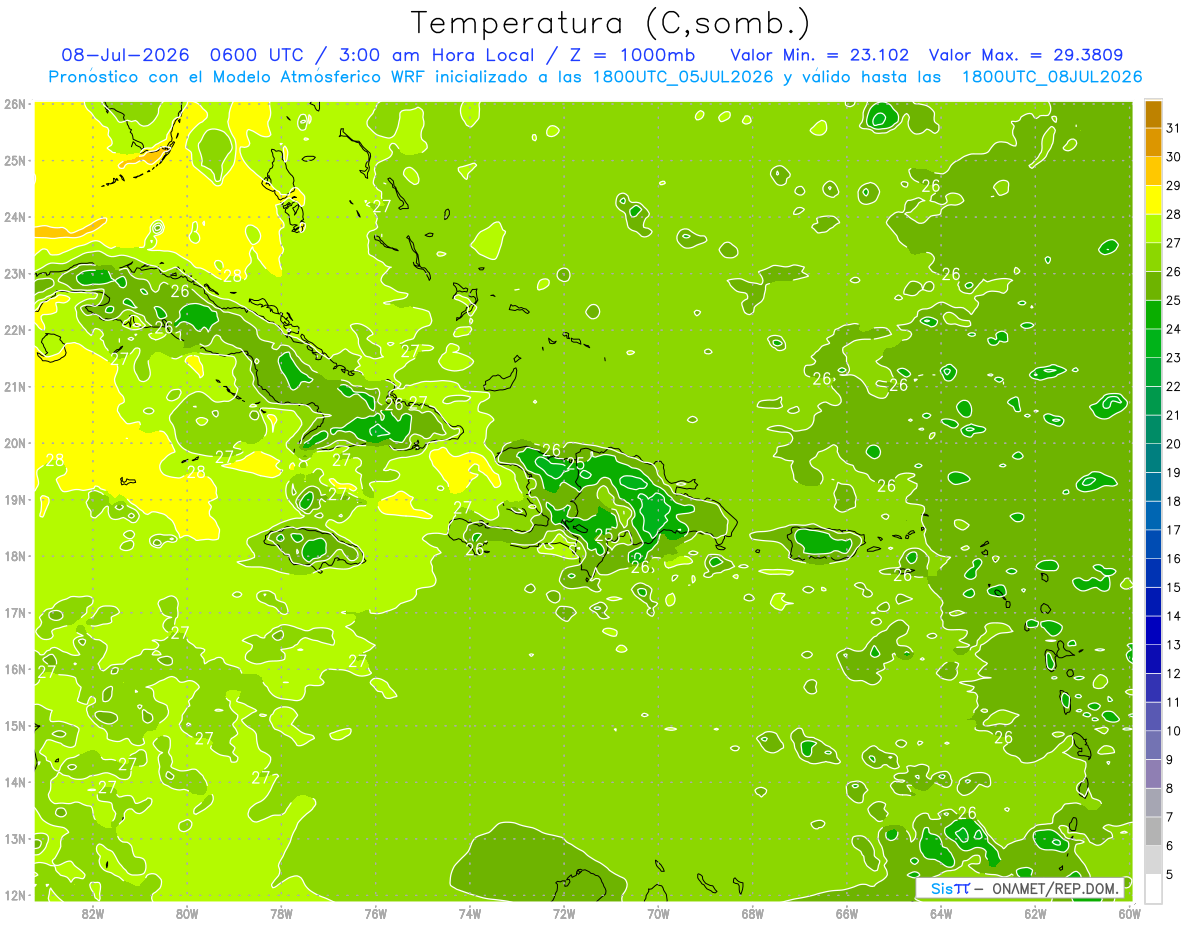The width and height of the screenshot is (1200, 927).
Task: Select the '1800UTC_08JUL2026' valid-until timestamp
Action: pos(1051,77)
